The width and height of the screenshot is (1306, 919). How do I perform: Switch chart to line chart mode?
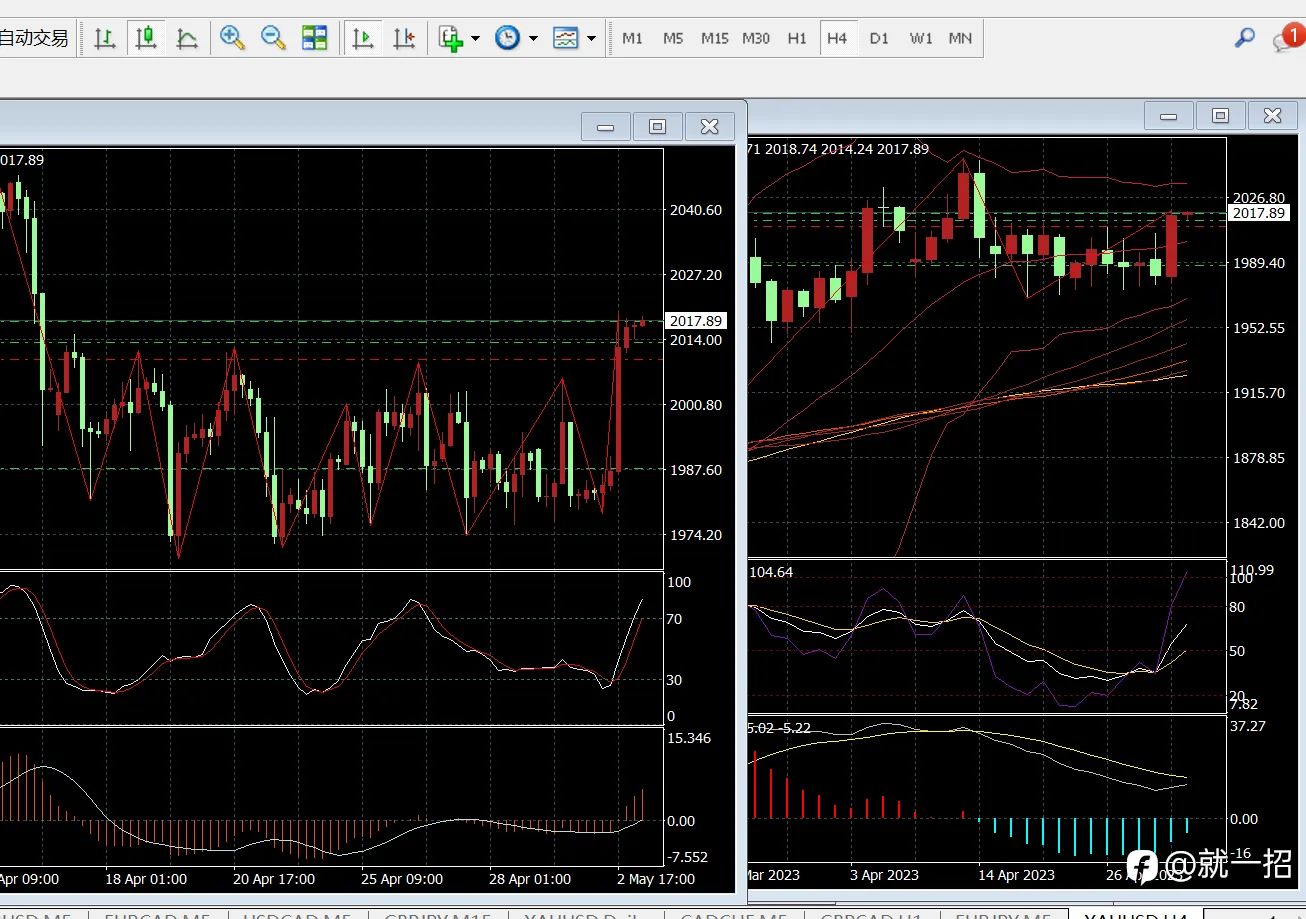[x=187, y=38]
